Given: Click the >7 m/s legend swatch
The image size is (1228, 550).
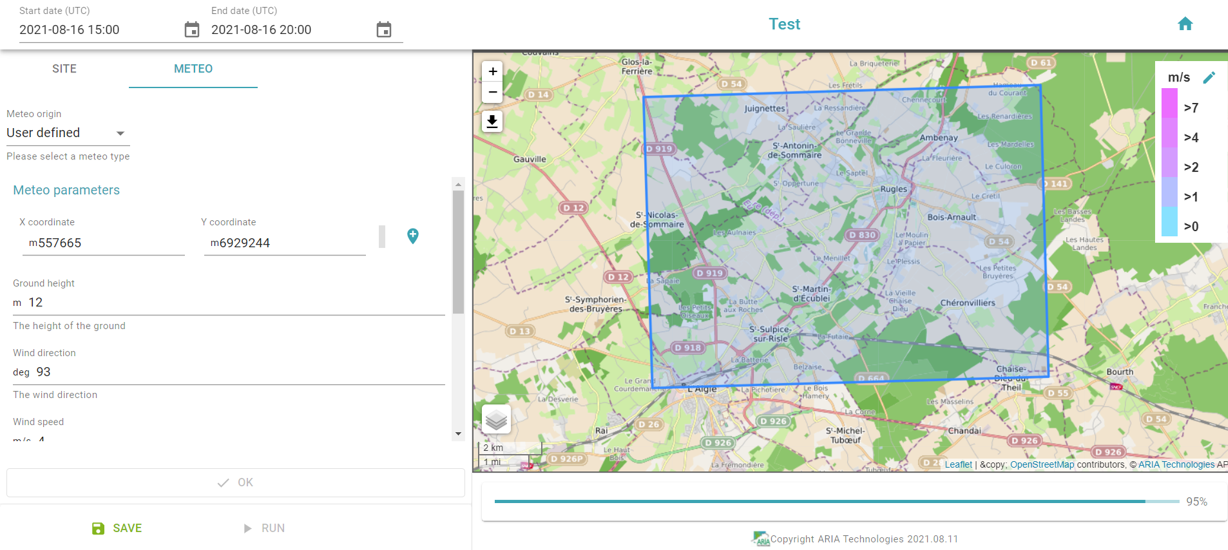Looking at the screenshot, I should click(x=1169, y=104).
